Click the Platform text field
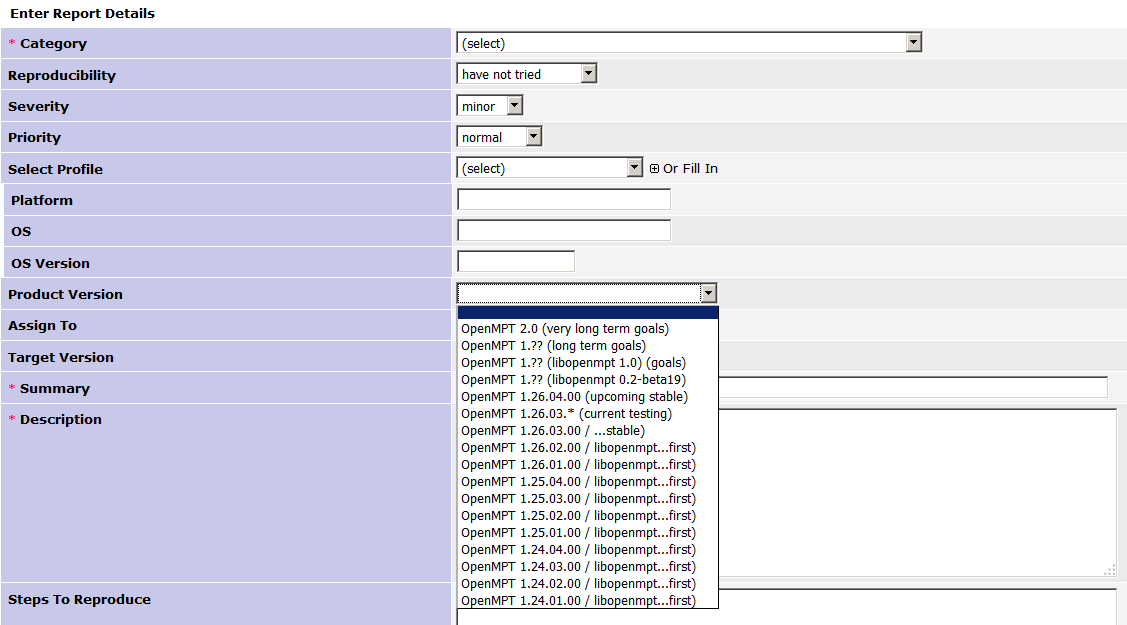The image size is (1127, 625). pyautogui.click(x=563, y=200)
